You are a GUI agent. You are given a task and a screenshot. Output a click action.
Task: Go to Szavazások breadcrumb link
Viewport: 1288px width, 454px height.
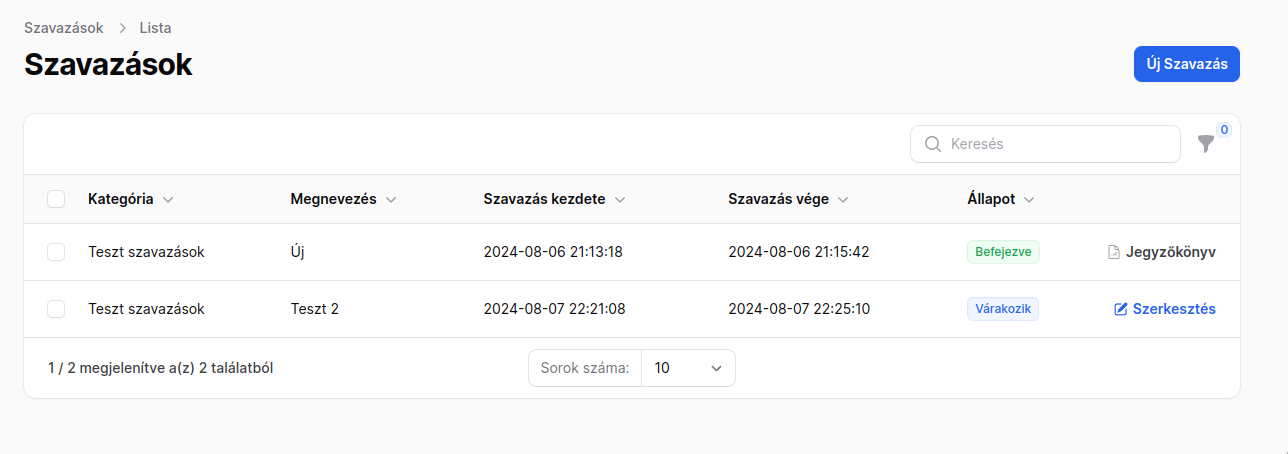pos(64,28)
